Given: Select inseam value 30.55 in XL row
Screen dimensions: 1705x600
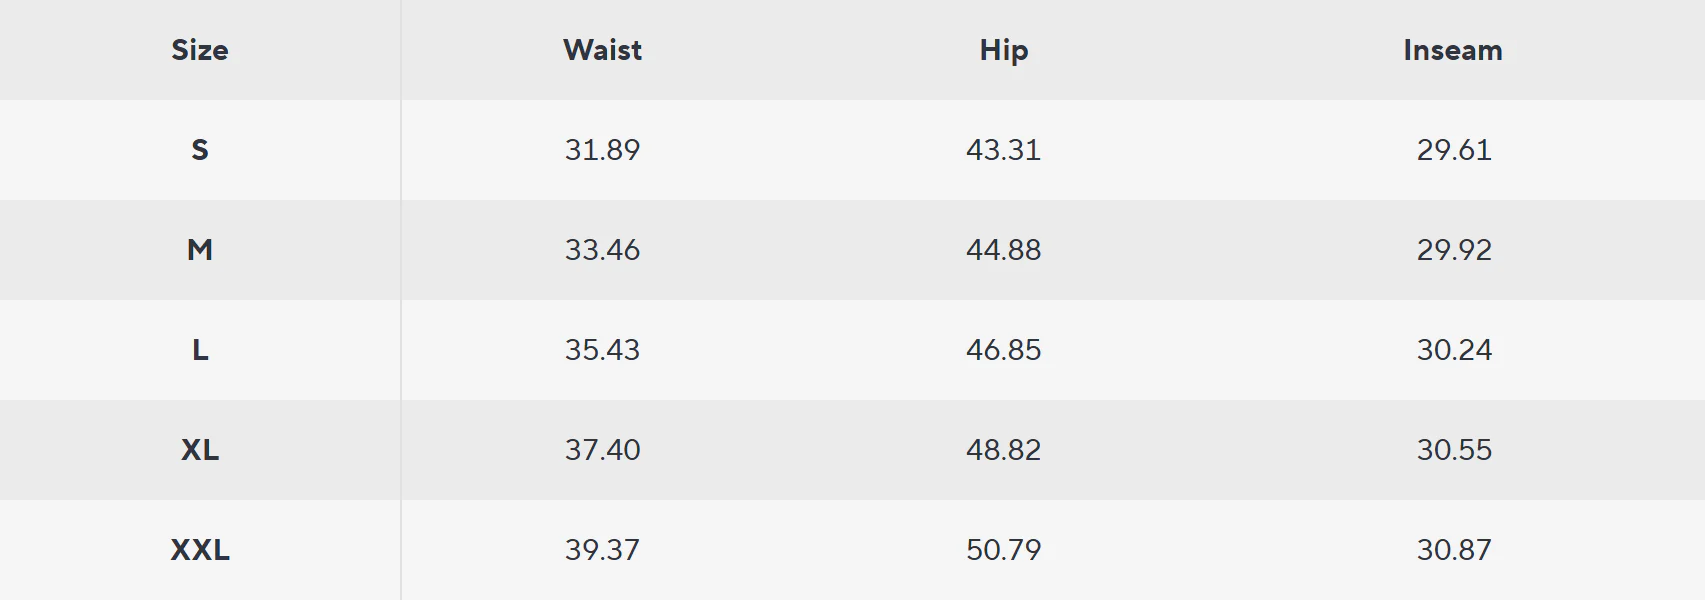Looking at the screenshot, I should [x=1453, y=450].
